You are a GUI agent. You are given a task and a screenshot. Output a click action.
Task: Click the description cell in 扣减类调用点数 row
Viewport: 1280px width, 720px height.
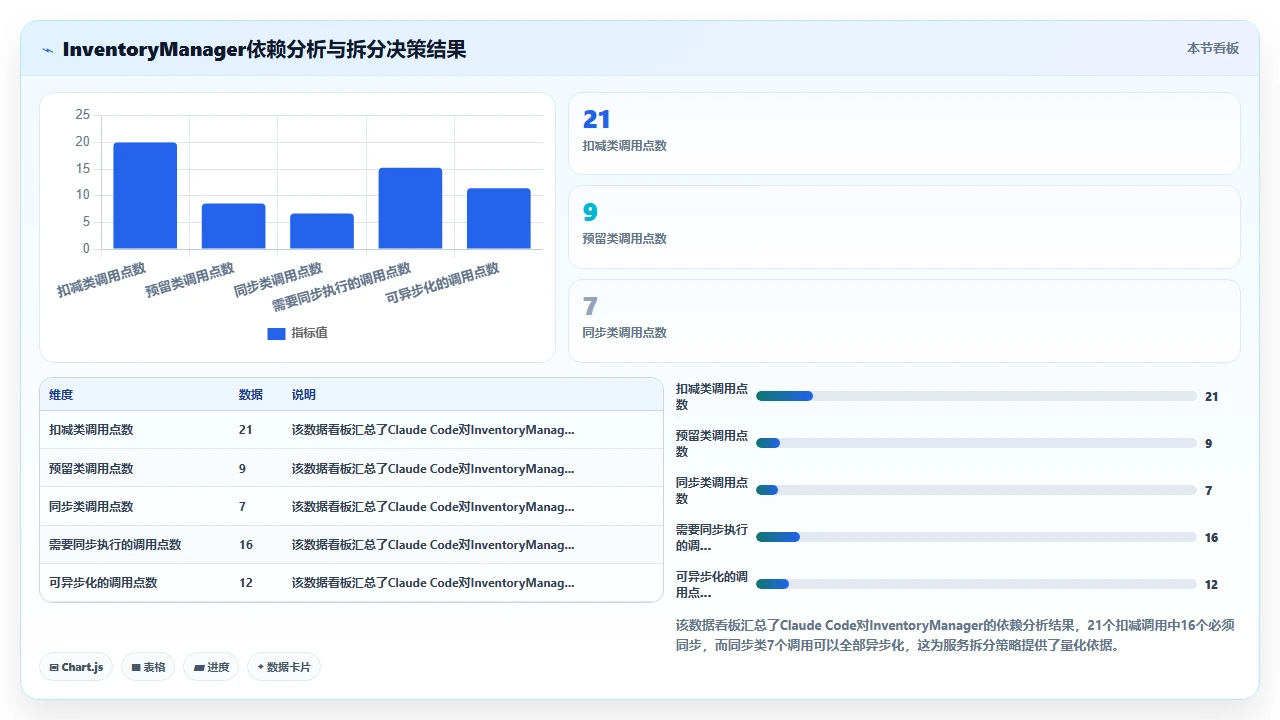[x=433, y=430]
